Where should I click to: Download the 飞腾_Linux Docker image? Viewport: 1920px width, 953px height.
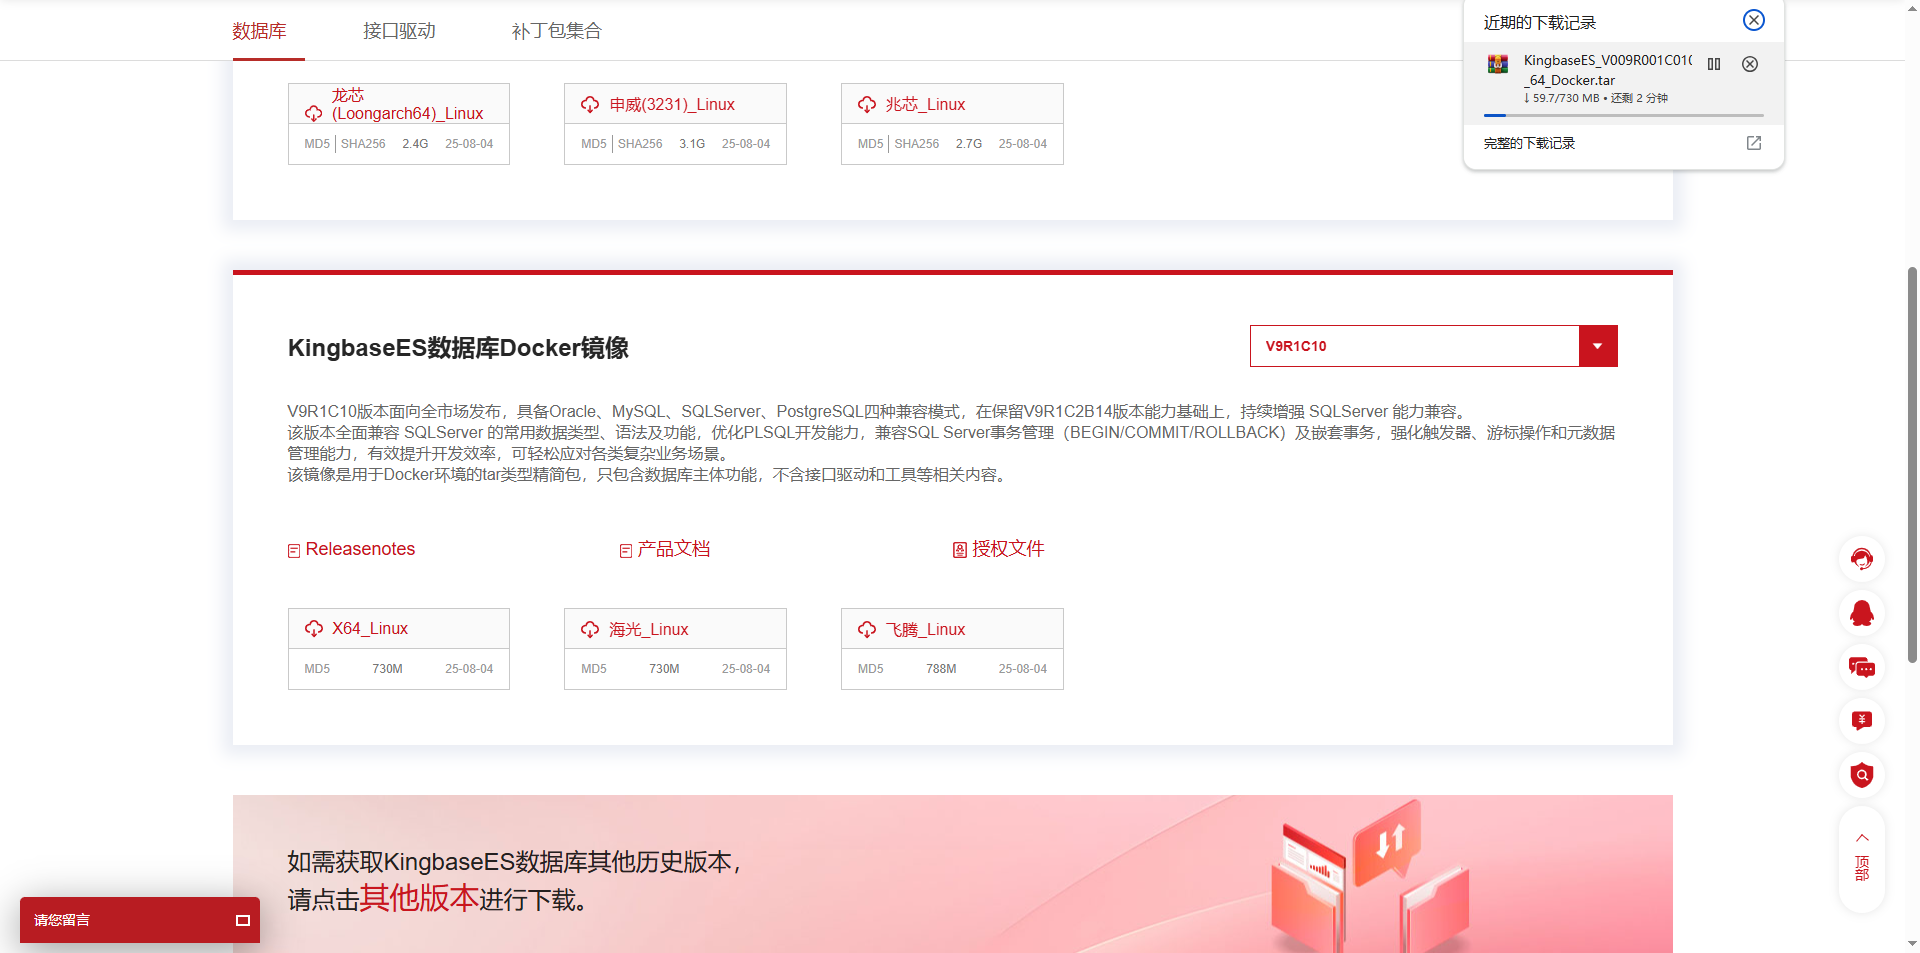click(x=925, y=629)
